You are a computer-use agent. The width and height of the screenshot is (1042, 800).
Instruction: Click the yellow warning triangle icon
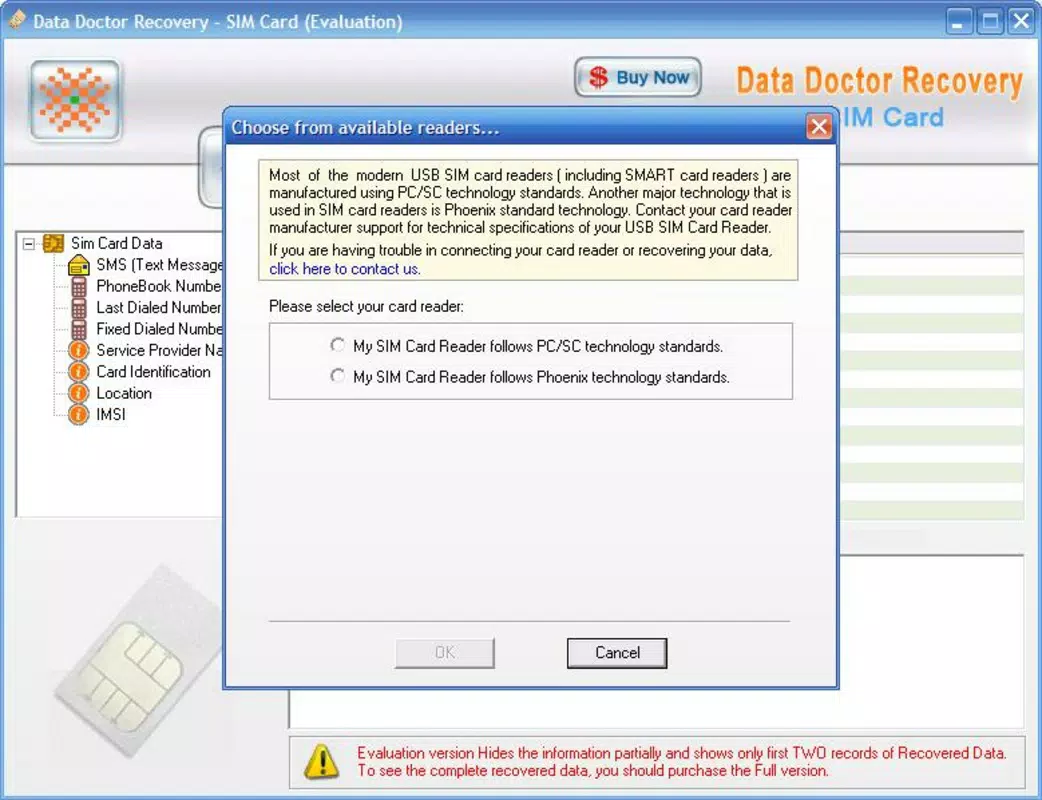pos(322,761)
